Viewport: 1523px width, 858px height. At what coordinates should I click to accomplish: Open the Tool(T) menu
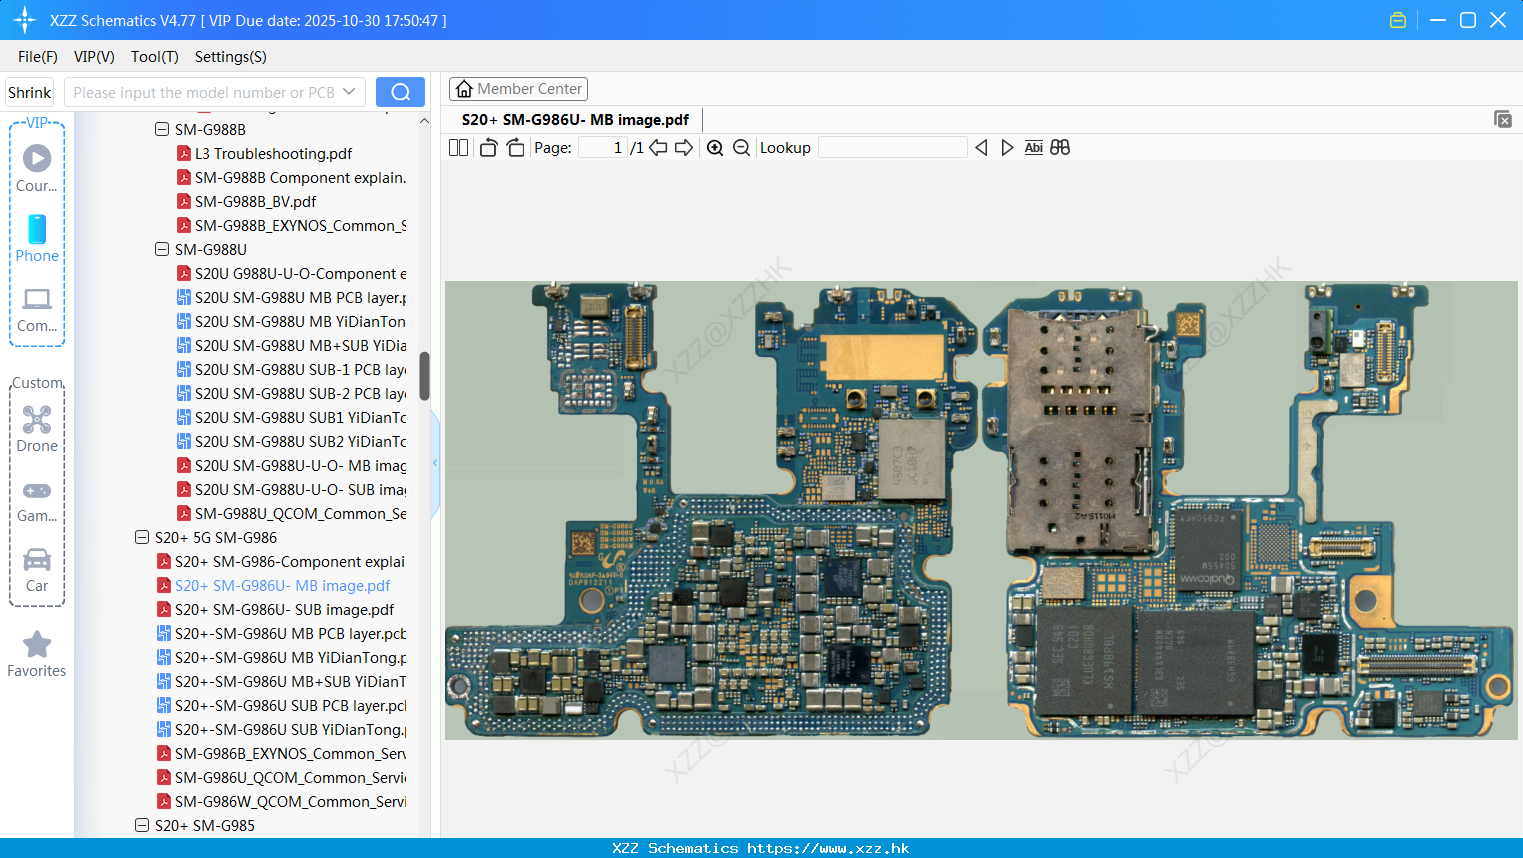click(x=154, y=57)
